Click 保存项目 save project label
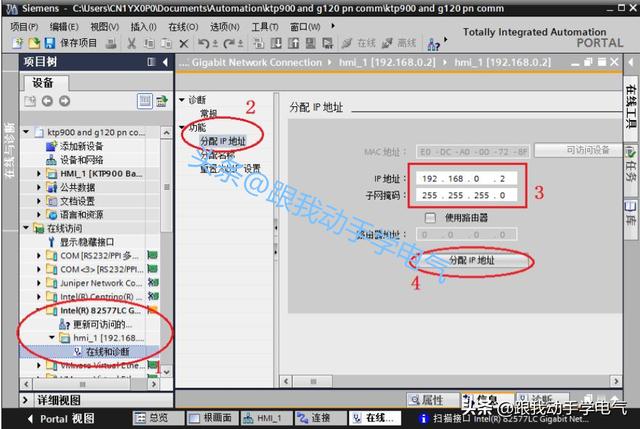The image size is (640, 429). click(78, 43)
